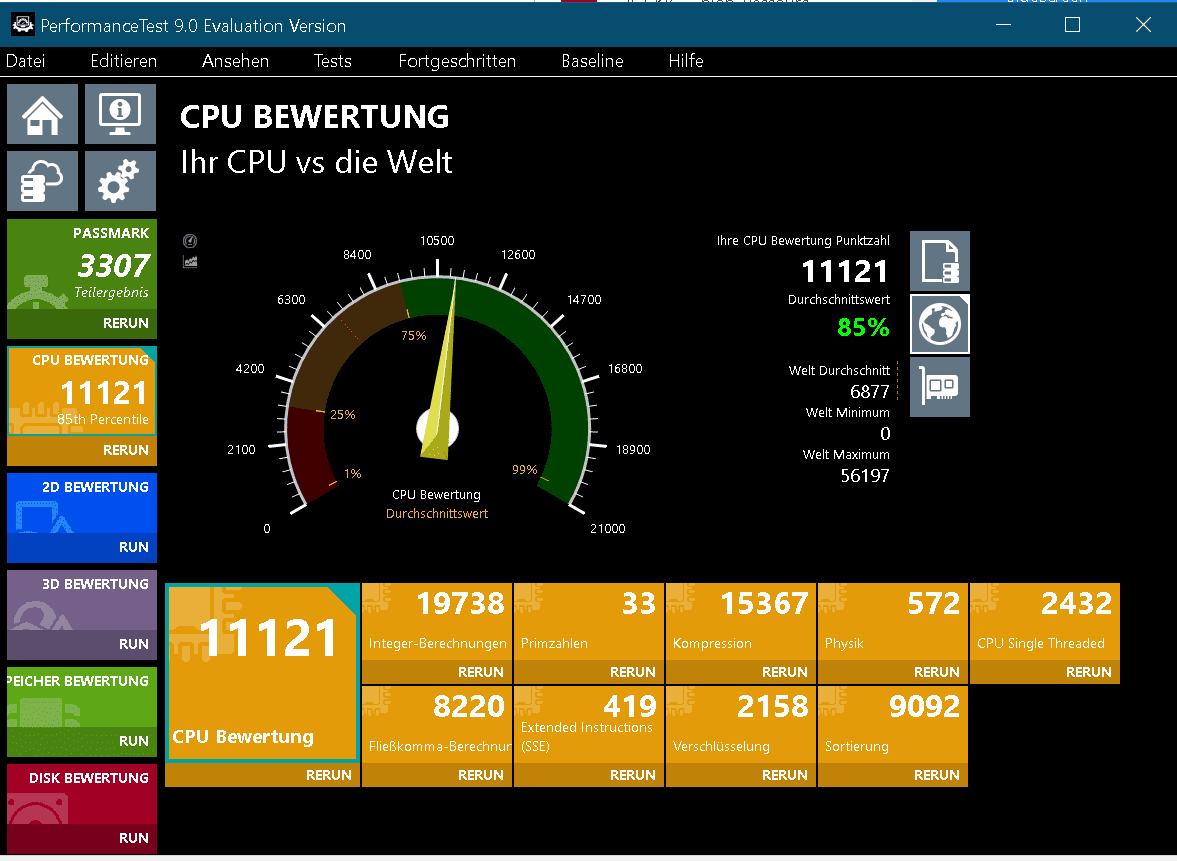Viewport: 1177px width, 861px height.
Task: Click the save results document icon
Action: coord(940,261)
